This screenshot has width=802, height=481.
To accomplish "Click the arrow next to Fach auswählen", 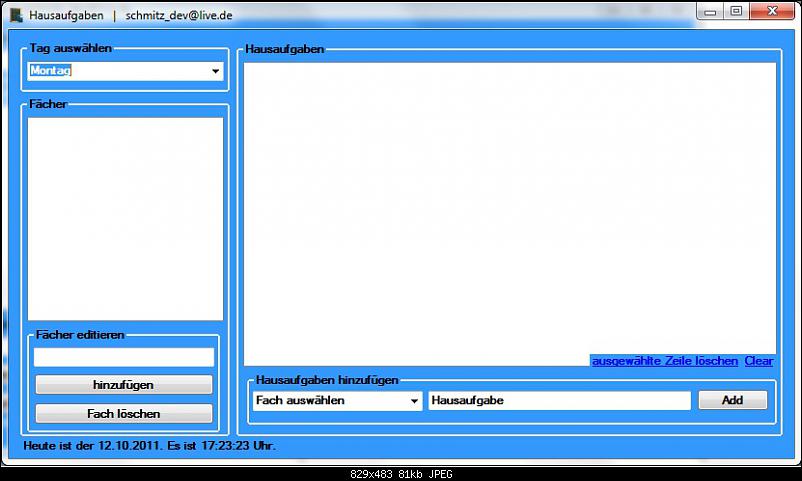I will (x=415, y=401).
